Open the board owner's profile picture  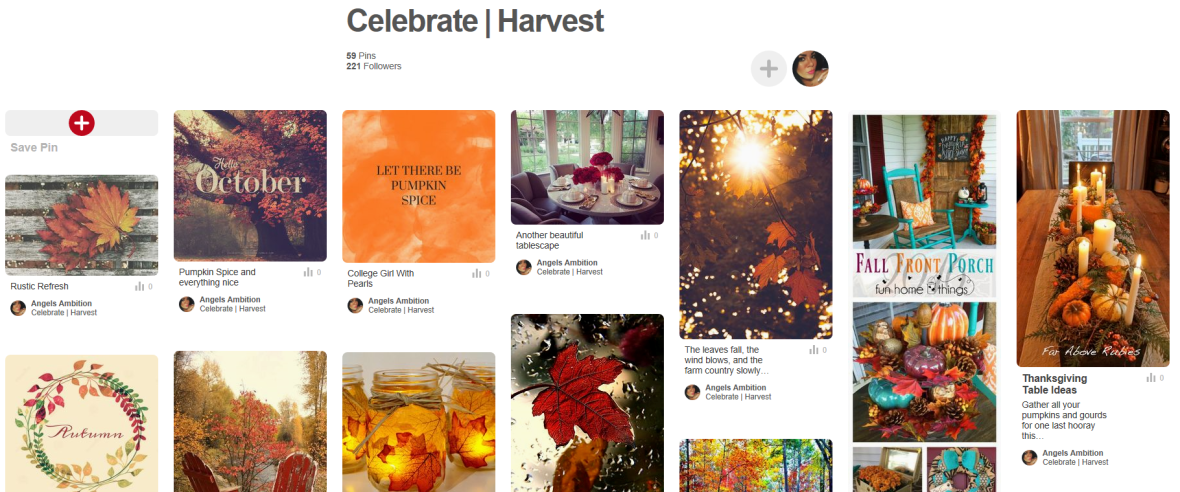point(810,69)
